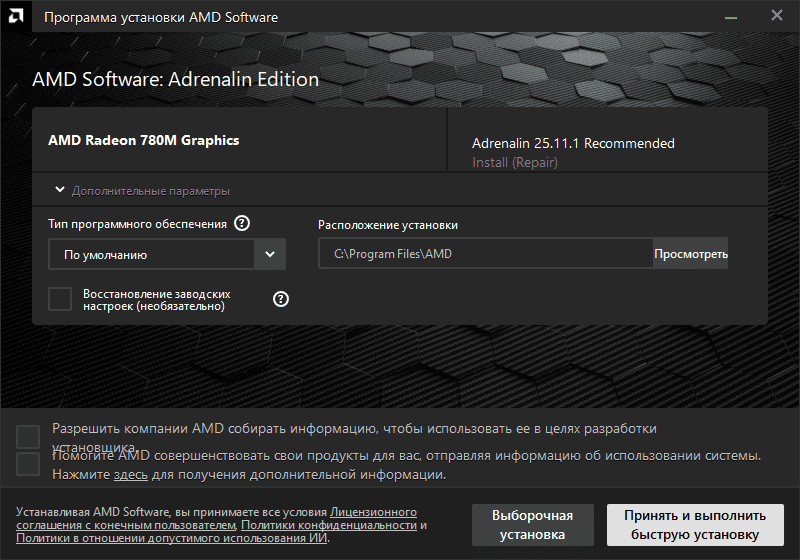Open the Политики конфиденциальности link
The height and width of the screenshot is (560, 800).
coord(329,525)
